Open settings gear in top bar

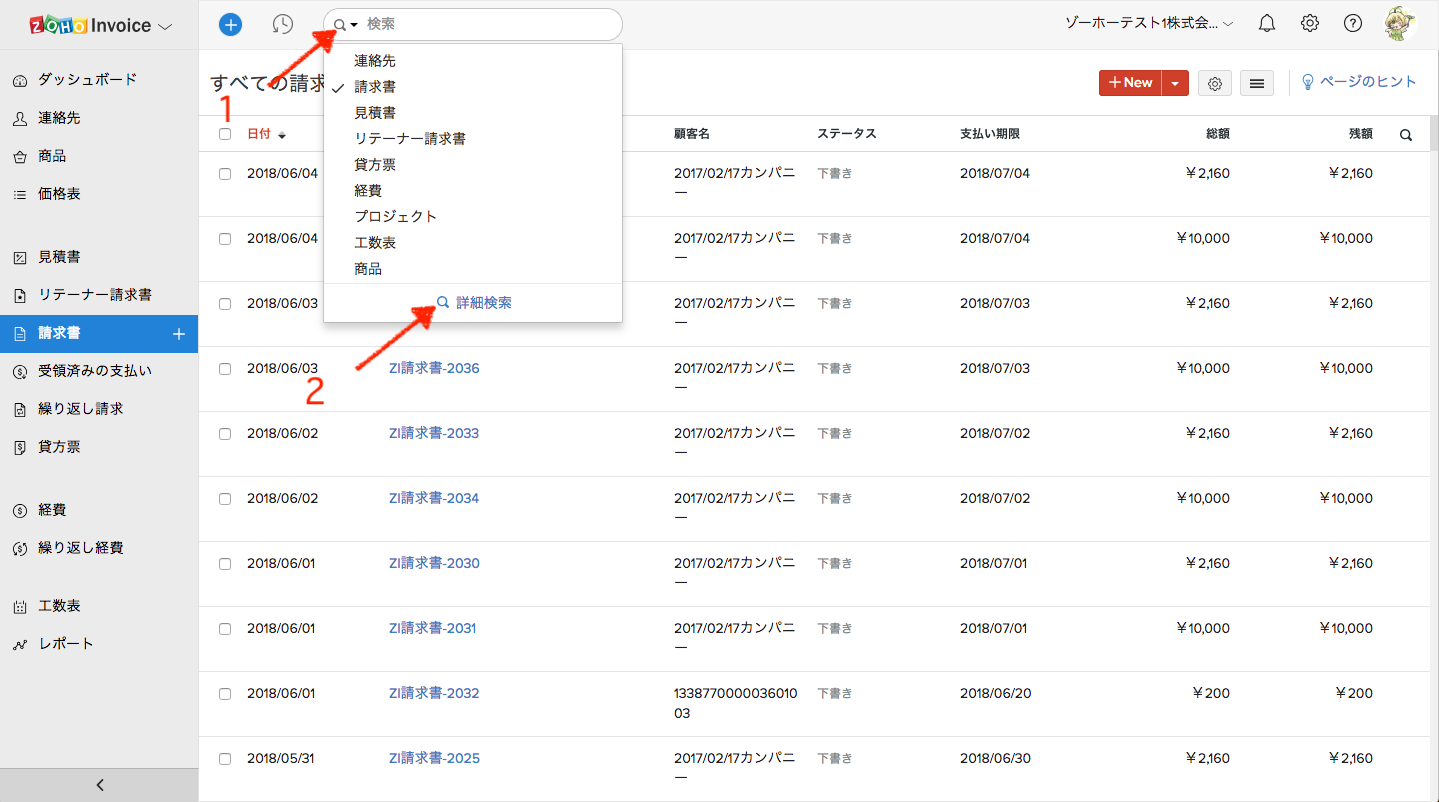pos(1310,23)
